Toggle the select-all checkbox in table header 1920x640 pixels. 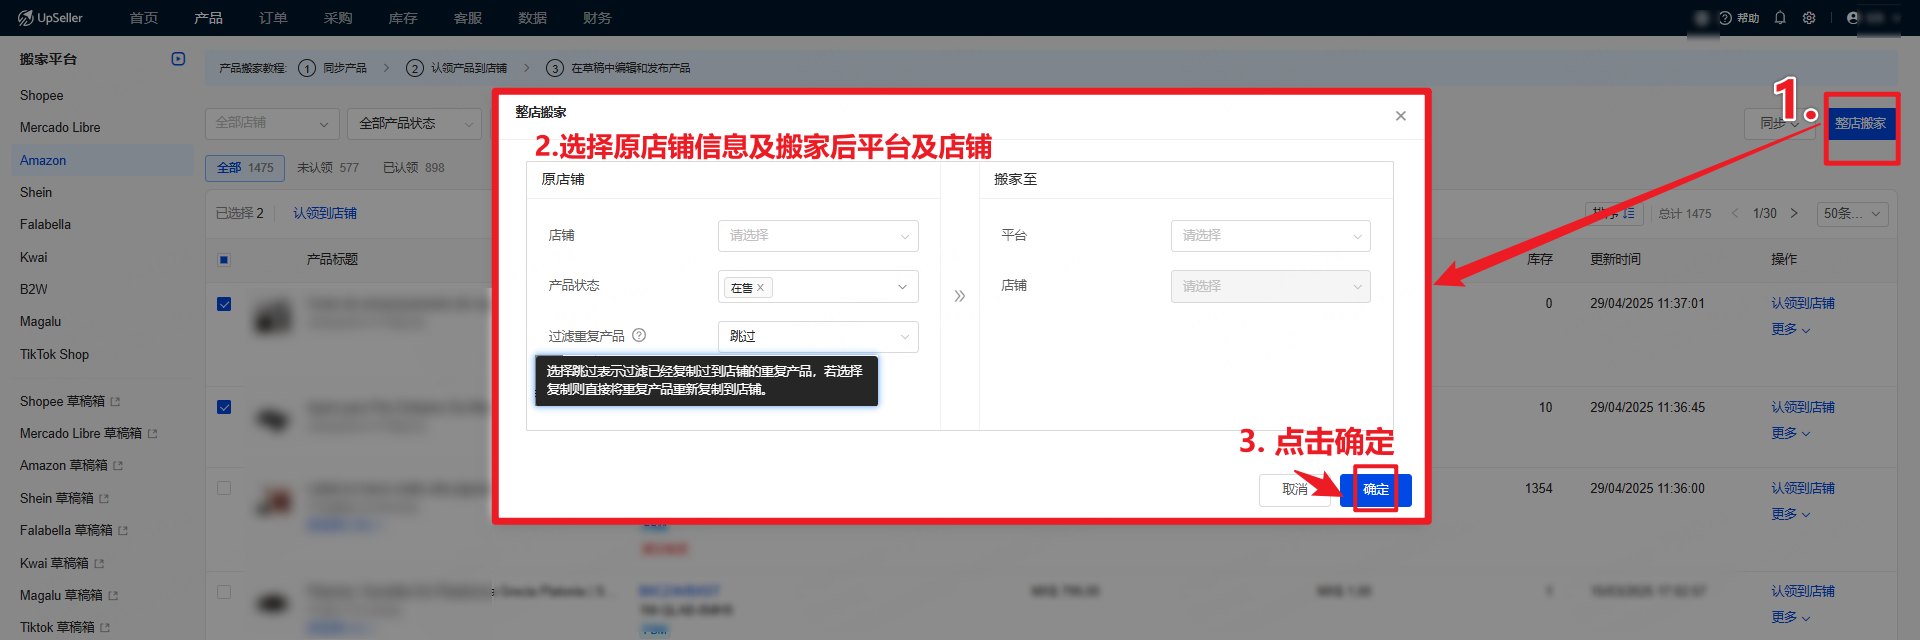(224, 260)
